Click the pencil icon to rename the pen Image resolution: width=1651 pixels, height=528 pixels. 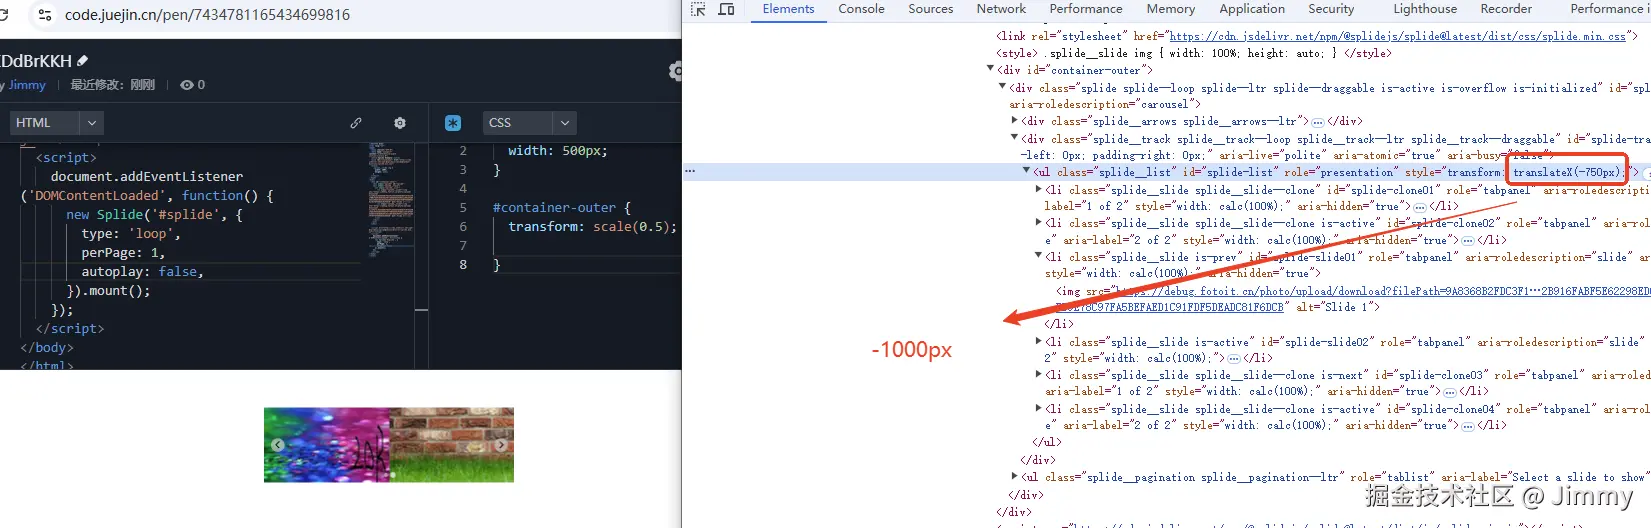(82, 61)
